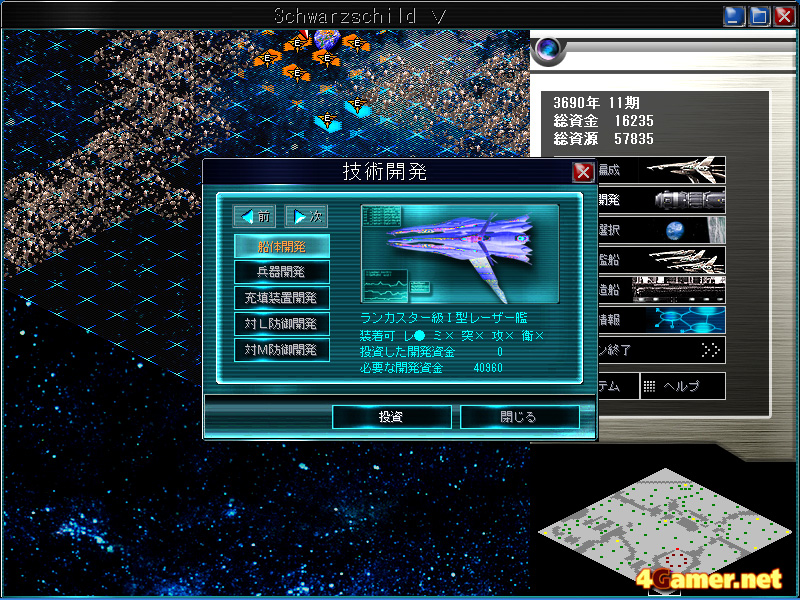This screenshot has width=800, height=600.
Task: Open the 充填装置開発 category
Action: point(282,298)
